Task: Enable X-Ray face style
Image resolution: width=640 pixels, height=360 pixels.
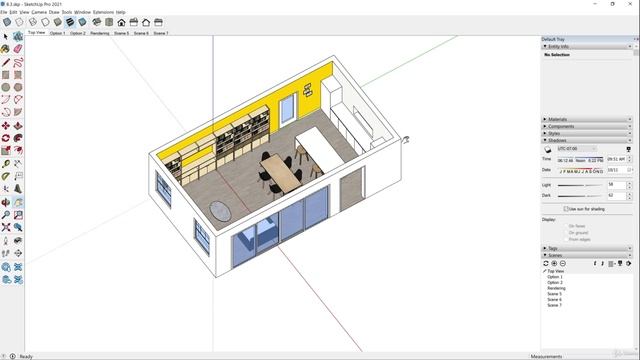Action: (7, 22)
